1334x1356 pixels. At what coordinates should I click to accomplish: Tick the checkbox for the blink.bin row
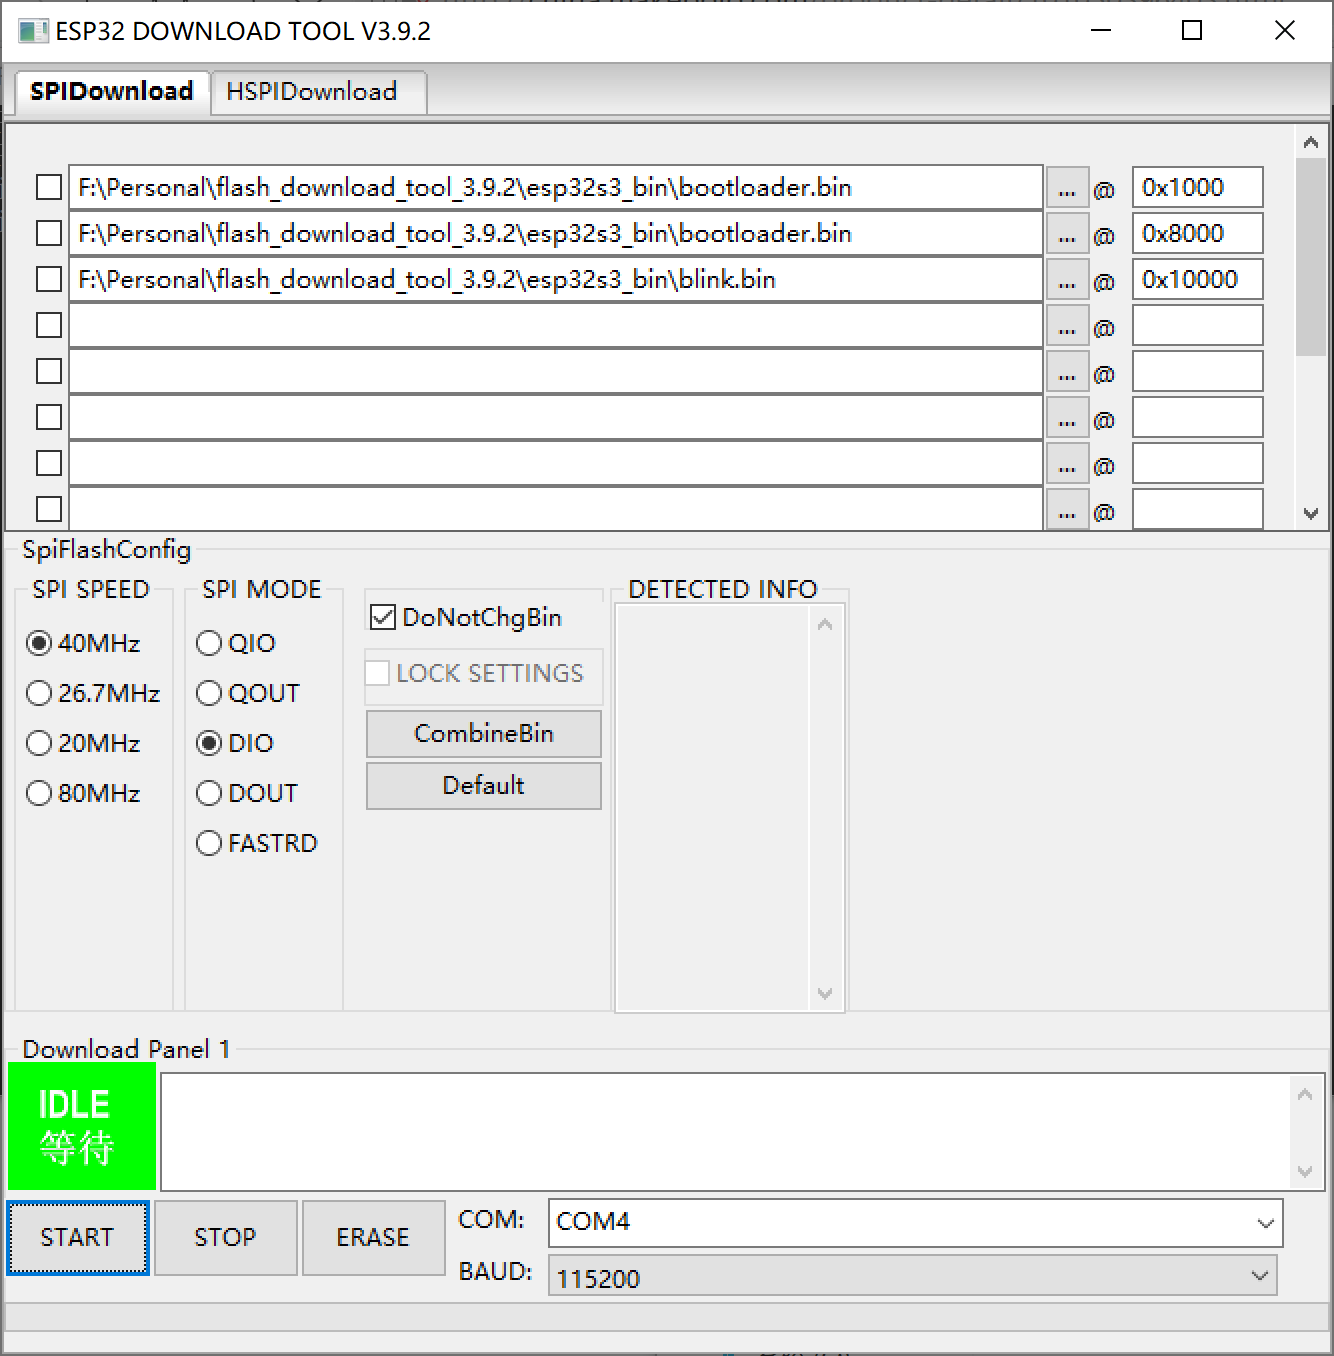click(x=49, y=279)
